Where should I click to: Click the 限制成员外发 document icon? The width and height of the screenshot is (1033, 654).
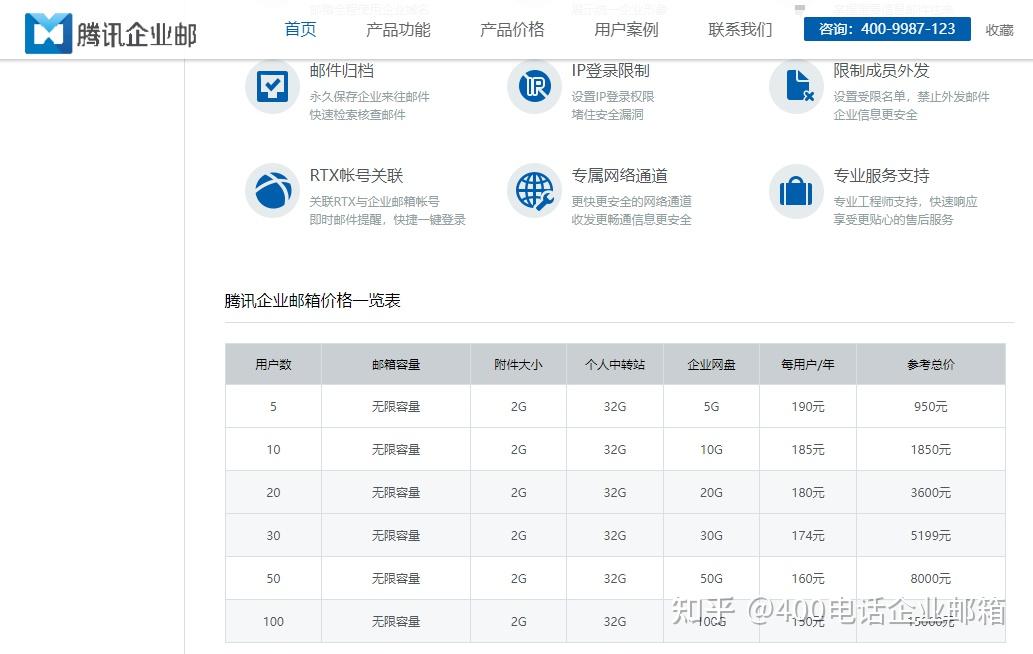(x=796, y=86)
